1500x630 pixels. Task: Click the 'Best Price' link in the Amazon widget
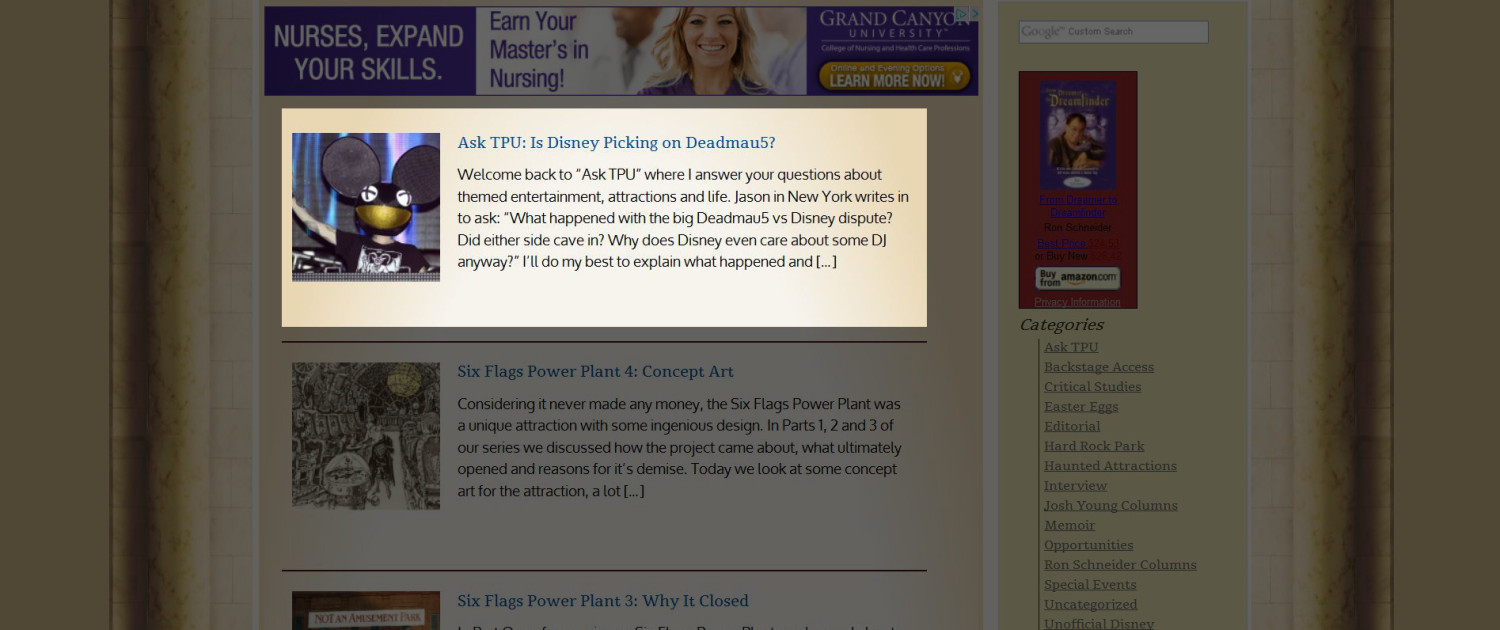(x=1061, y=243)
